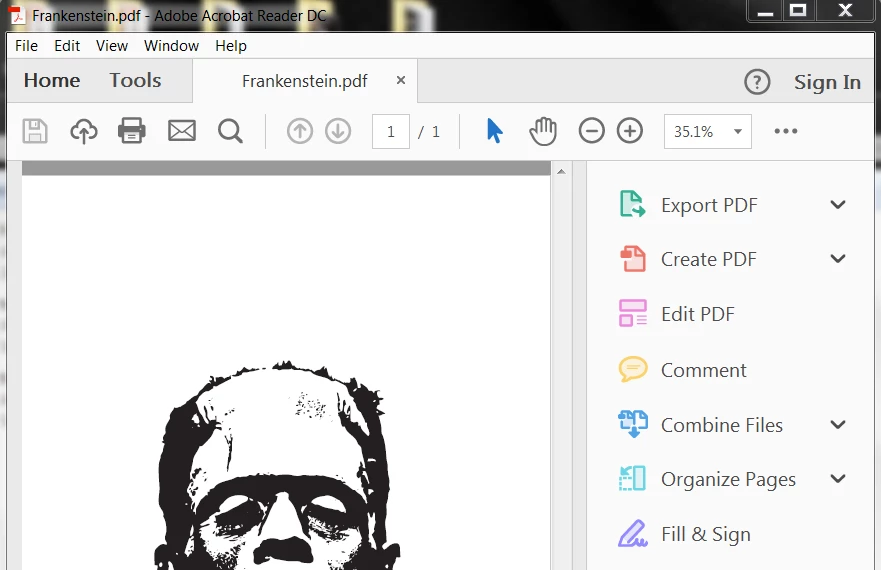The width and height of the screenshot is (881, 570).
Task: Click the Combine Files tool icon
Action: pyautogui.click(x=633, y=423)
